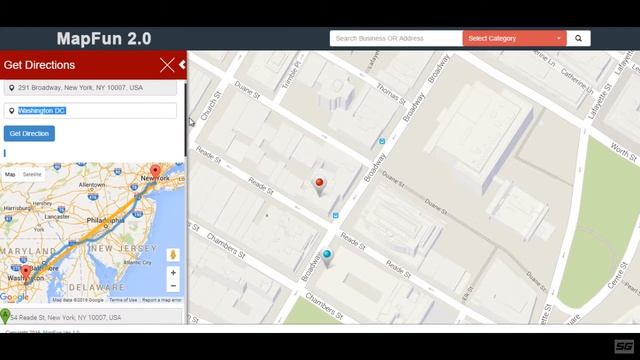Click the red Washington marker on the mini map
Viewport: 640px width, 360px height.
coord(26,272)
